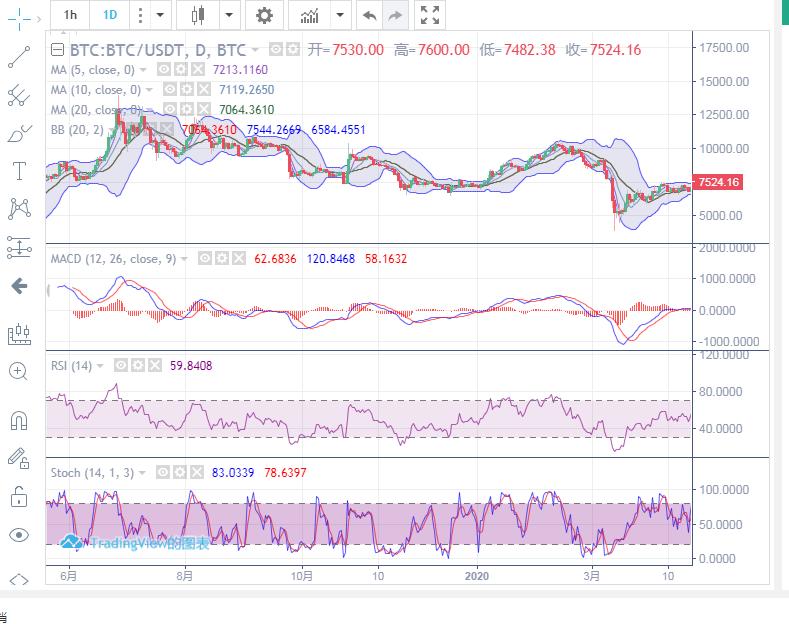Screen dimensions: 789x624
Task: Switch to the 1D timeframe
Action: [110, 15]
